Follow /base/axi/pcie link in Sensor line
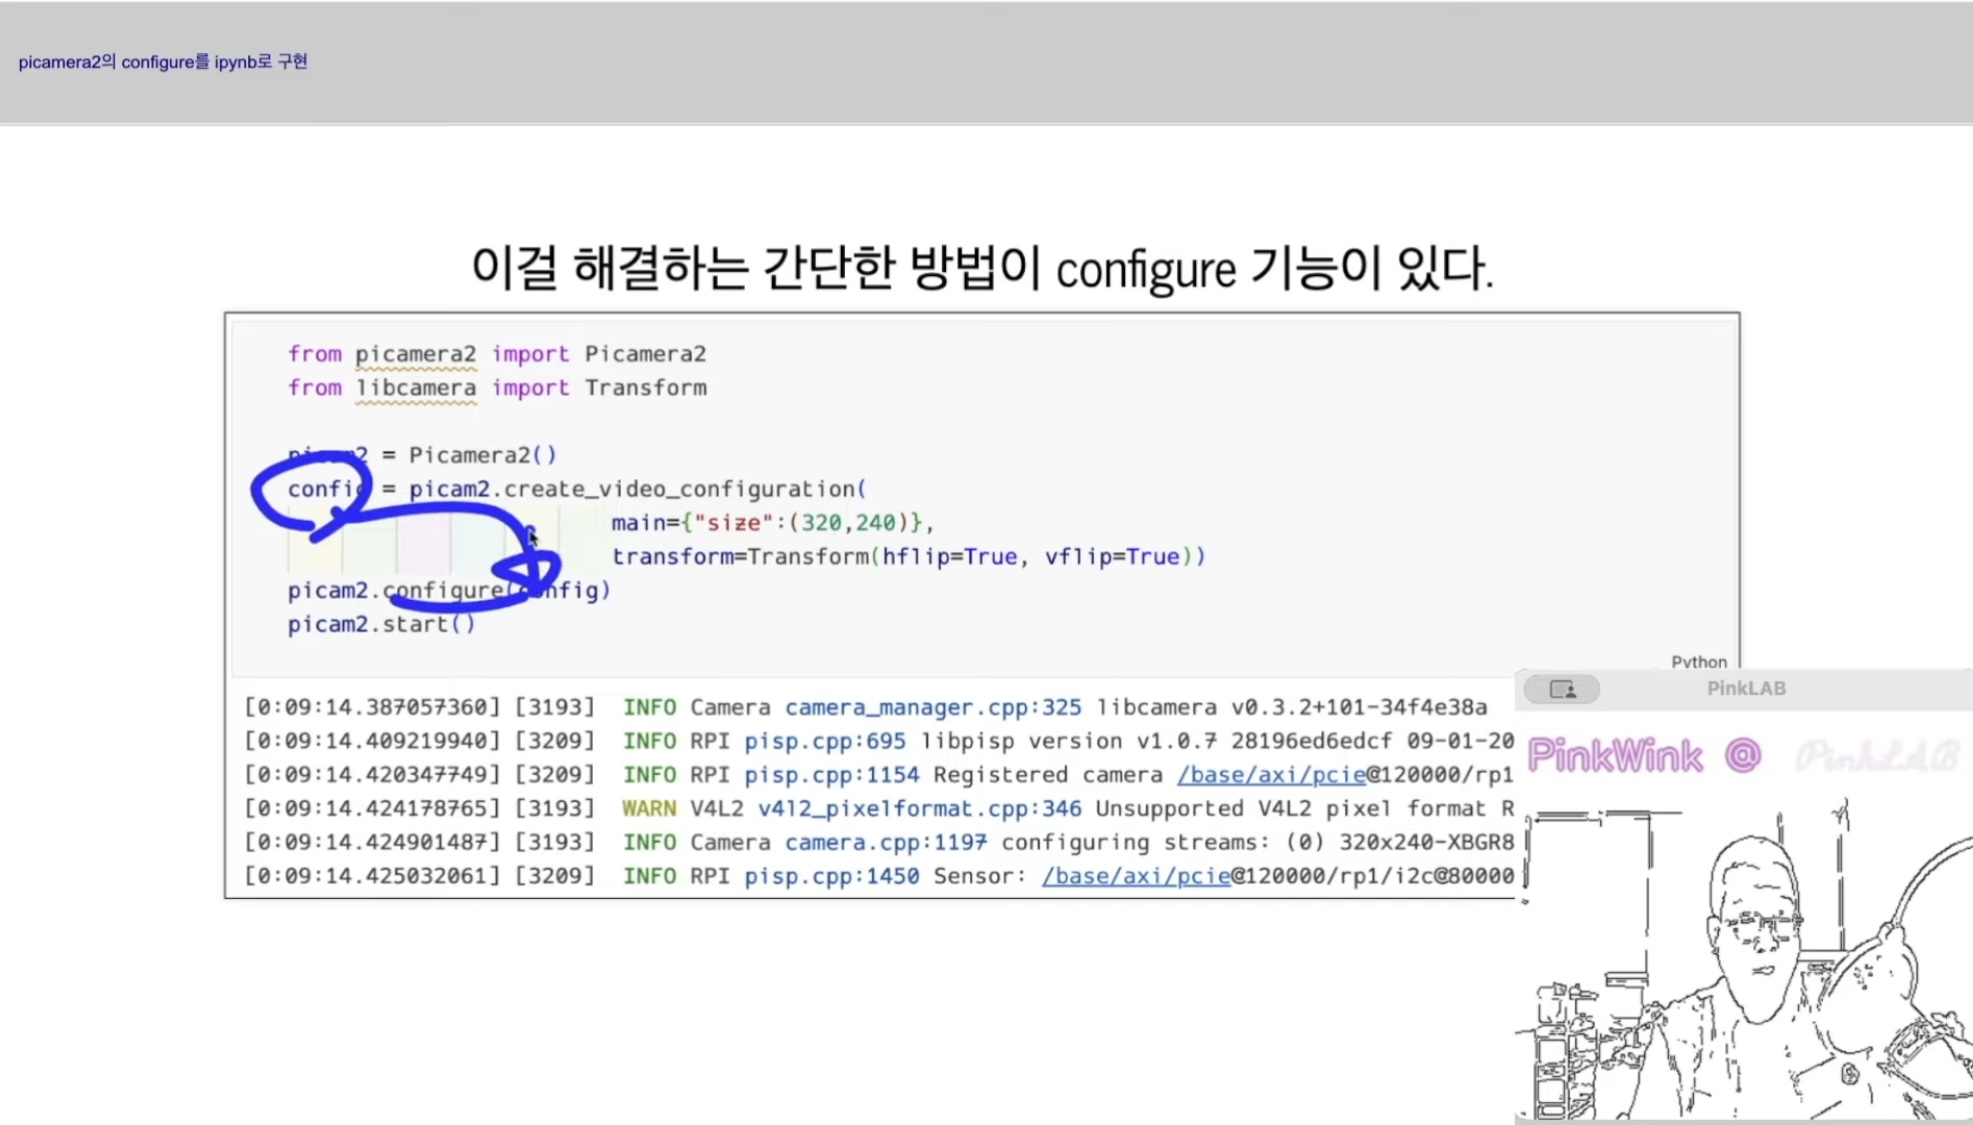 tap(1135, 876)
